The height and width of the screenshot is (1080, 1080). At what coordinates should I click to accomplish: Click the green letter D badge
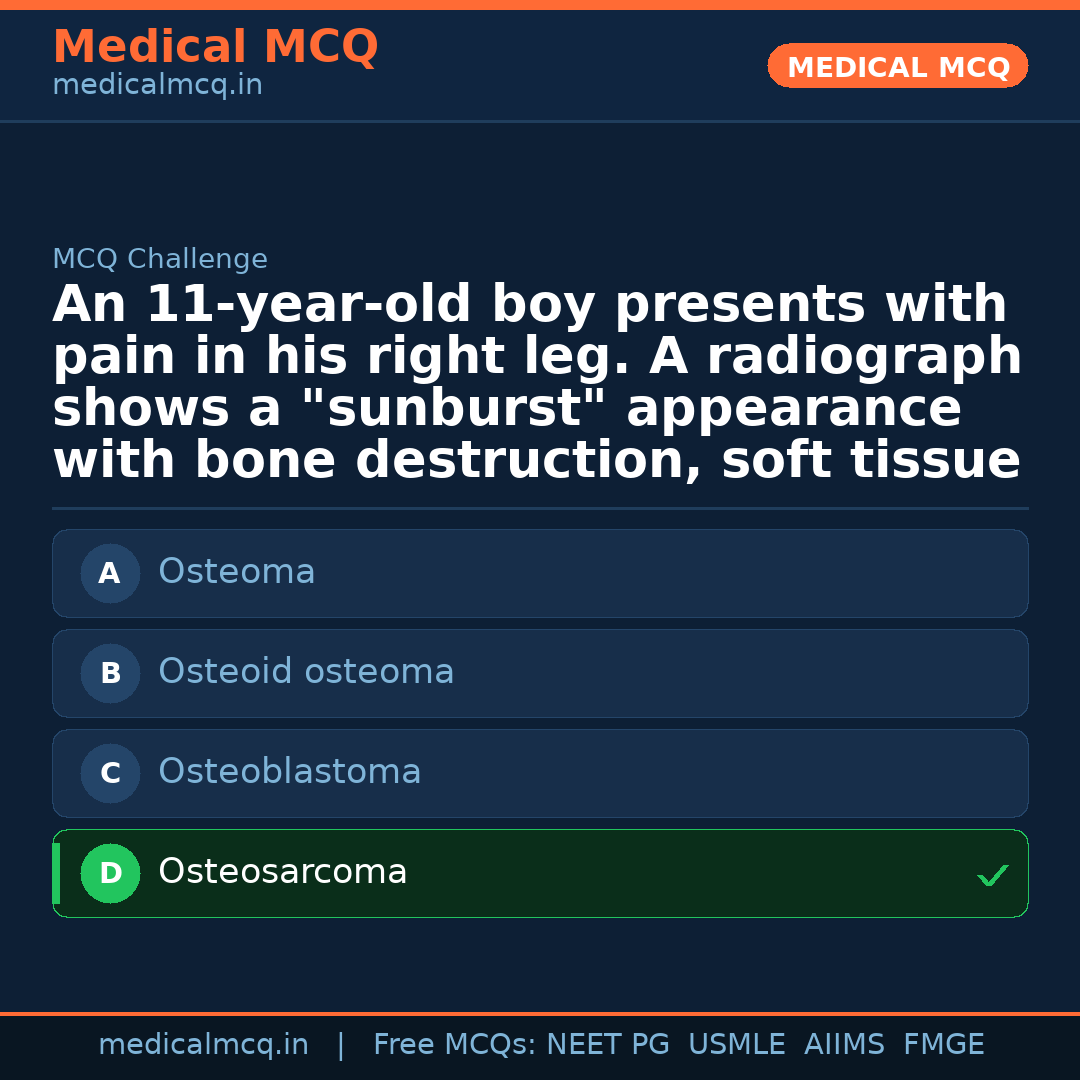110,873
